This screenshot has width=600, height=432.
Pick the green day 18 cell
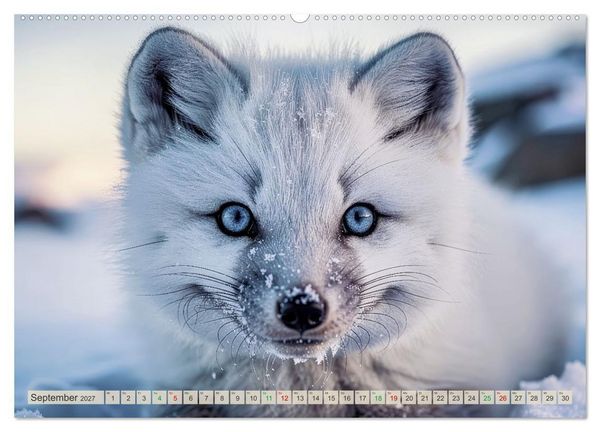pos(378,398)
